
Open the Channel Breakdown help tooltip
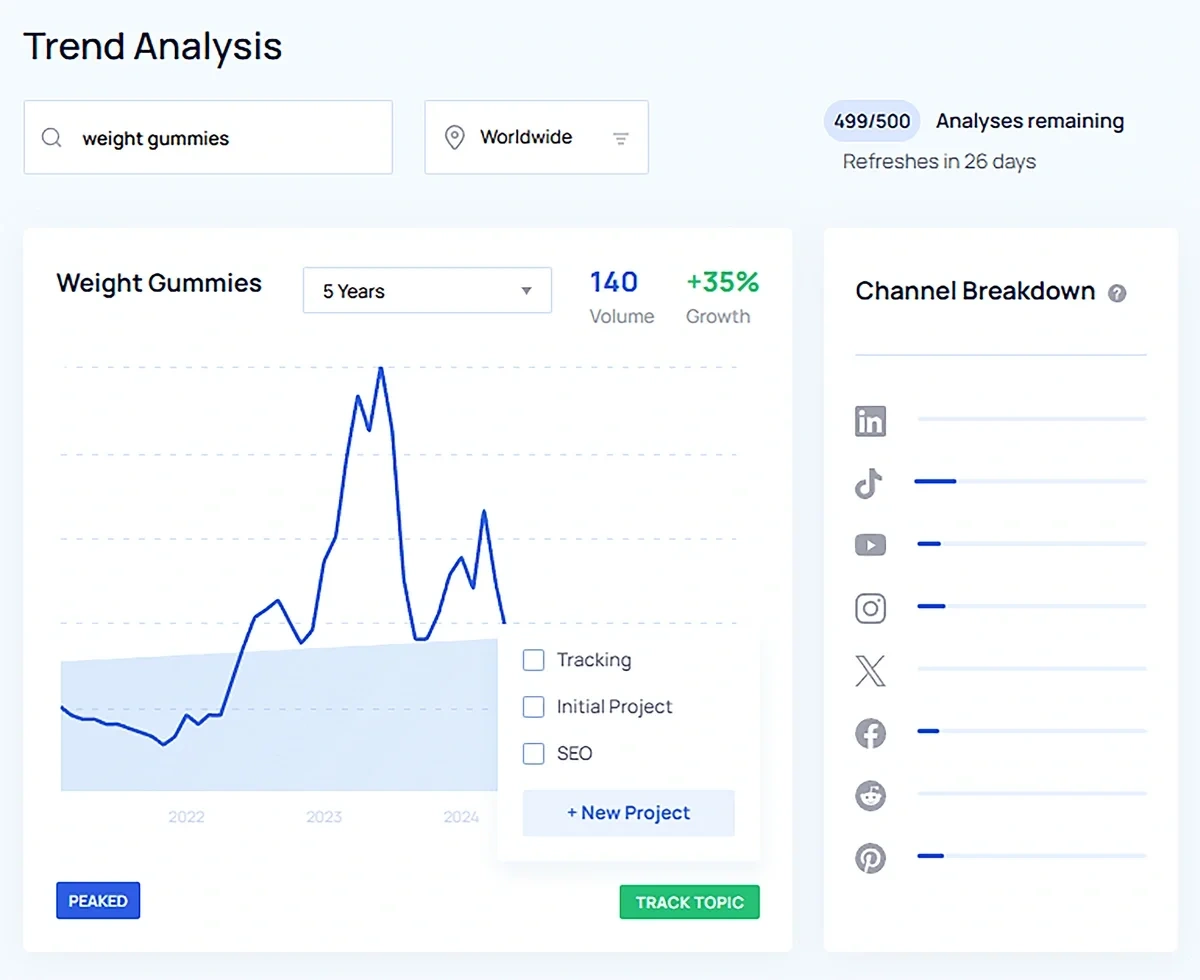1118,293
